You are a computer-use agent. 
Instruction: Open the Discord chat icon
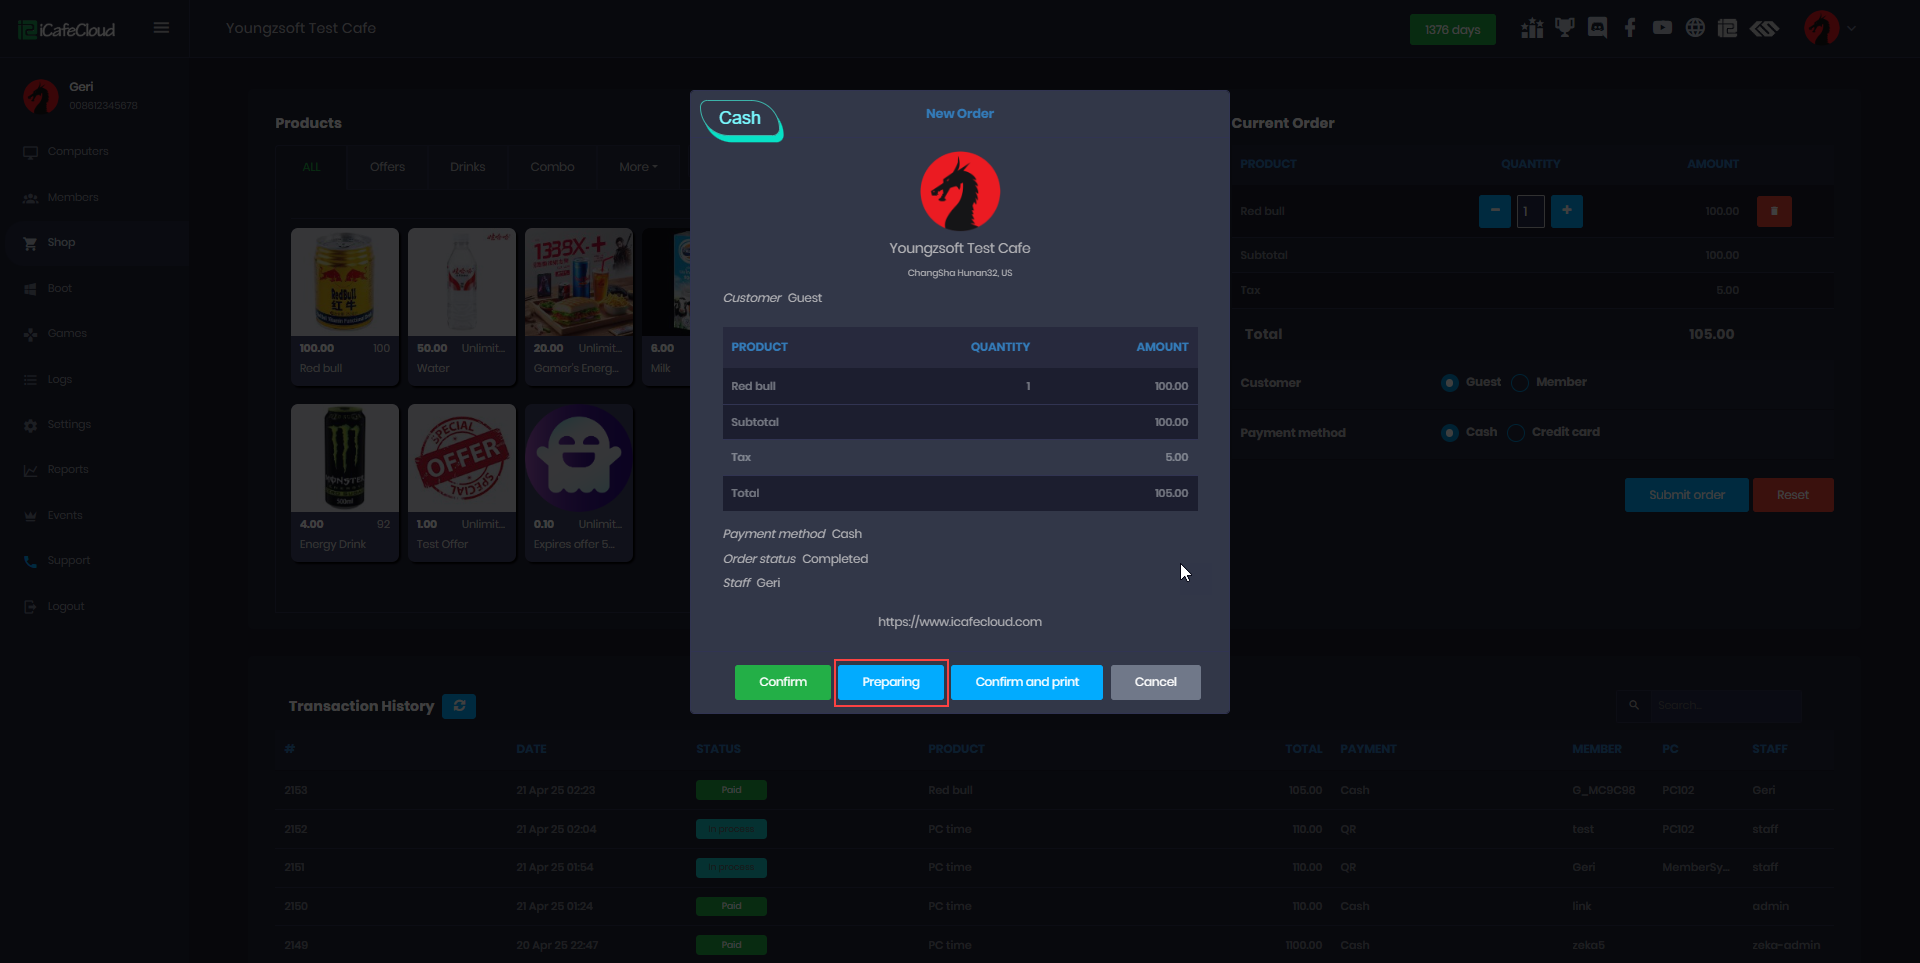(x=1598, y=28)
